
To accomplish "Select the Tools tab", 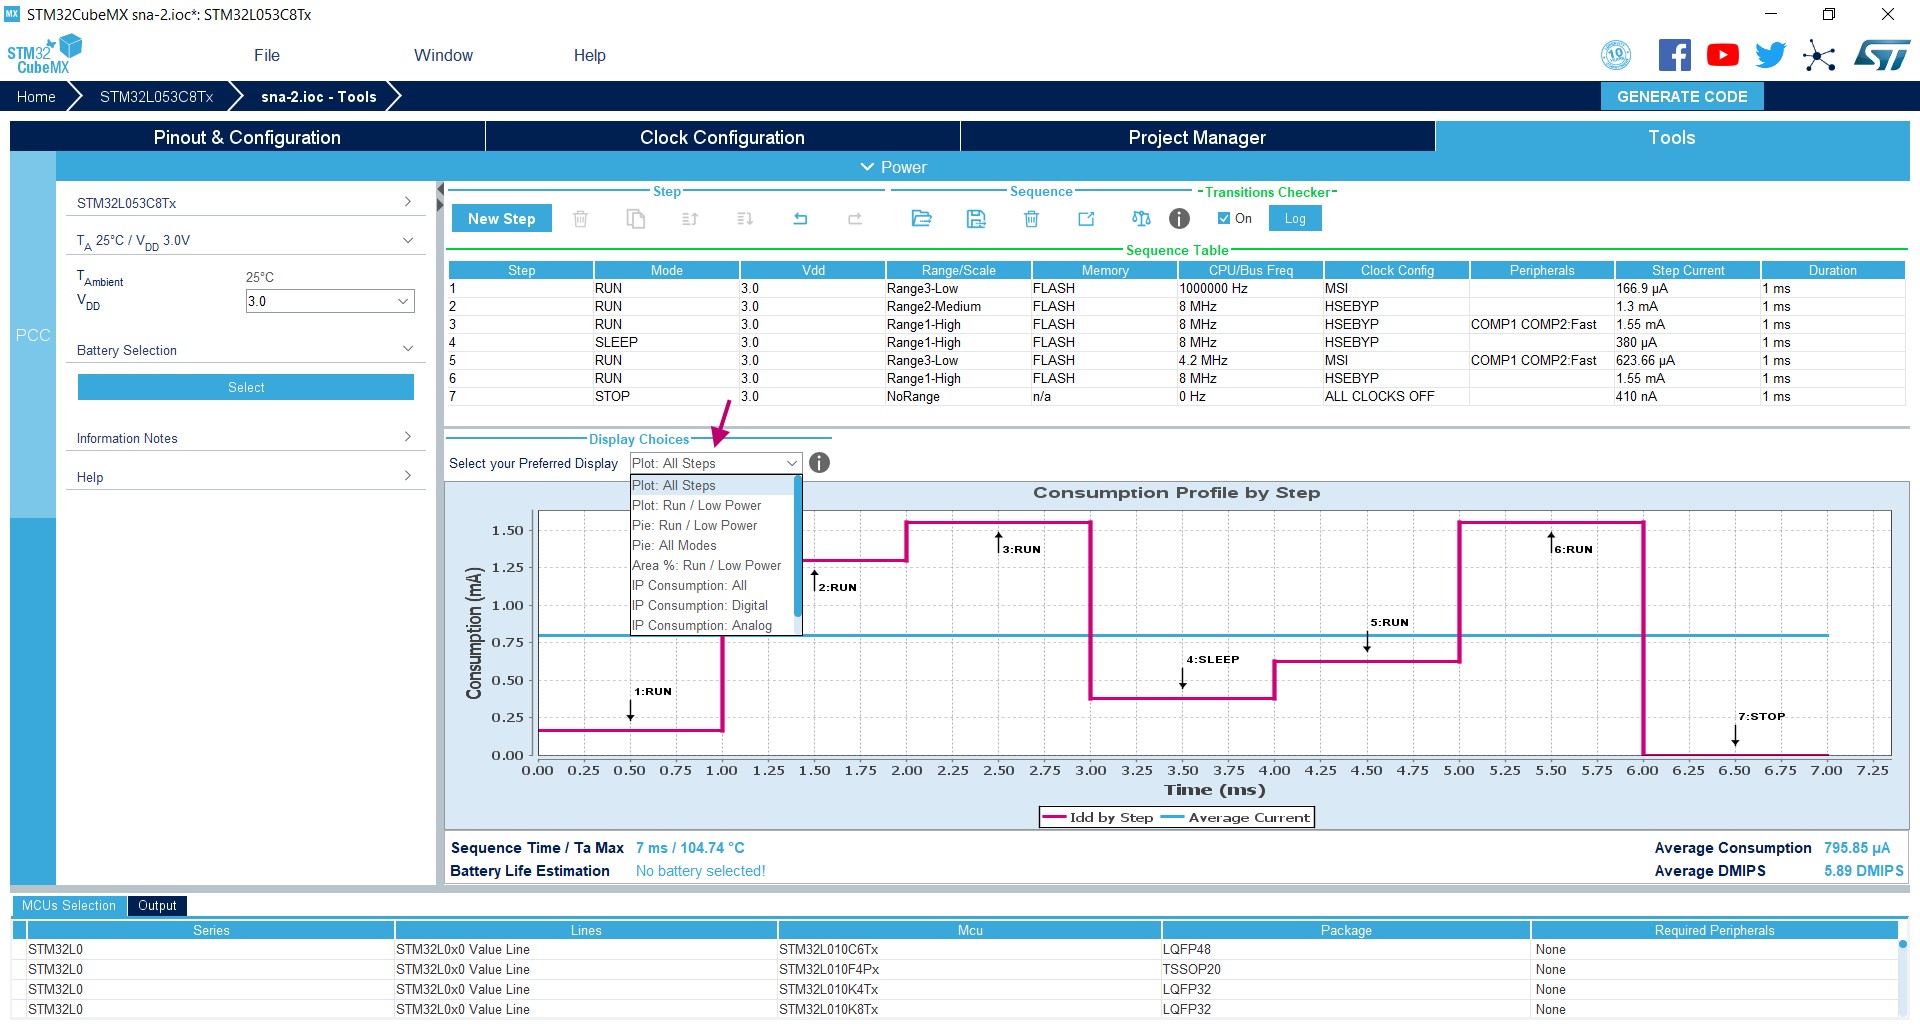I will tap(1672, 137).
